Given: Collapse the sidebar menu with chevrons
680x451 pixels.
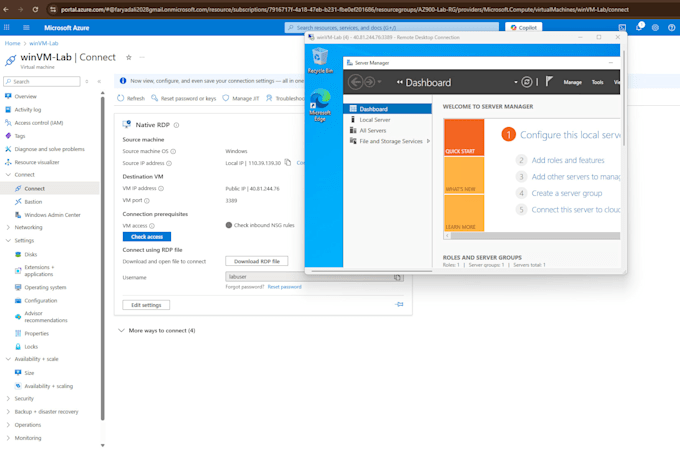Looking at the screenshot, I should 99,82.
